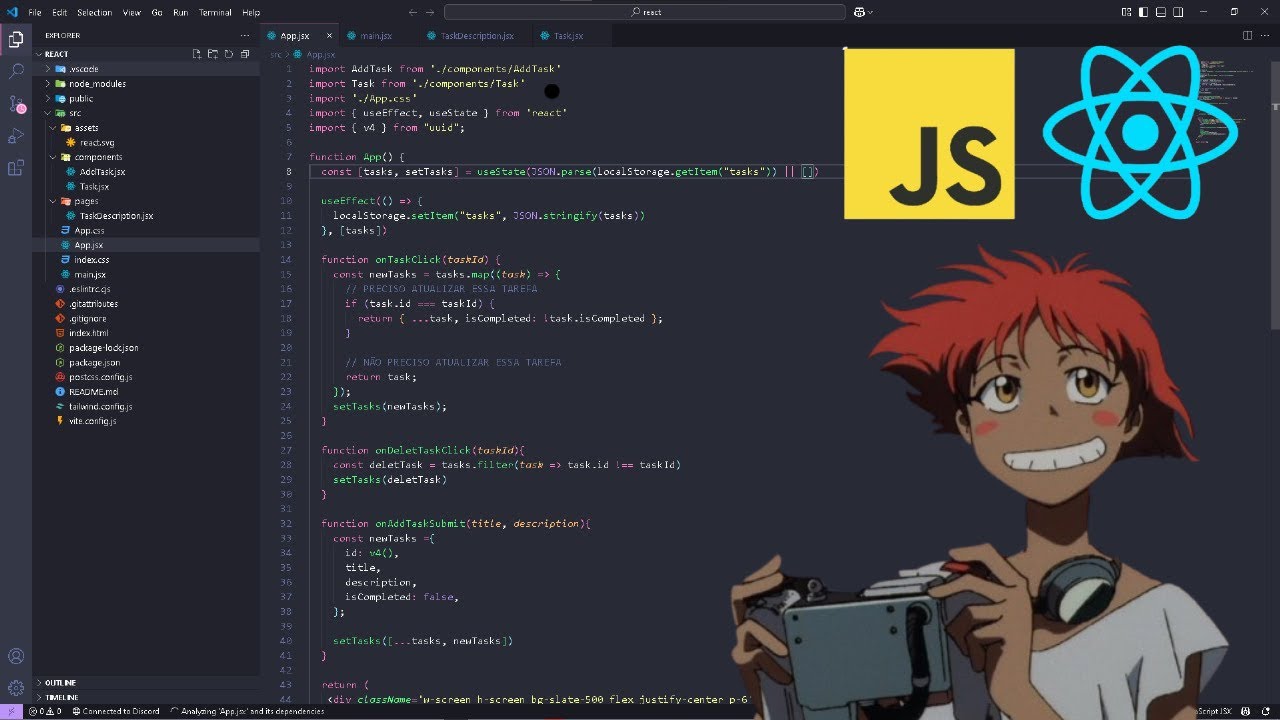
Task: Open the Copilot dropdown chevron
Action: point(870,12)
